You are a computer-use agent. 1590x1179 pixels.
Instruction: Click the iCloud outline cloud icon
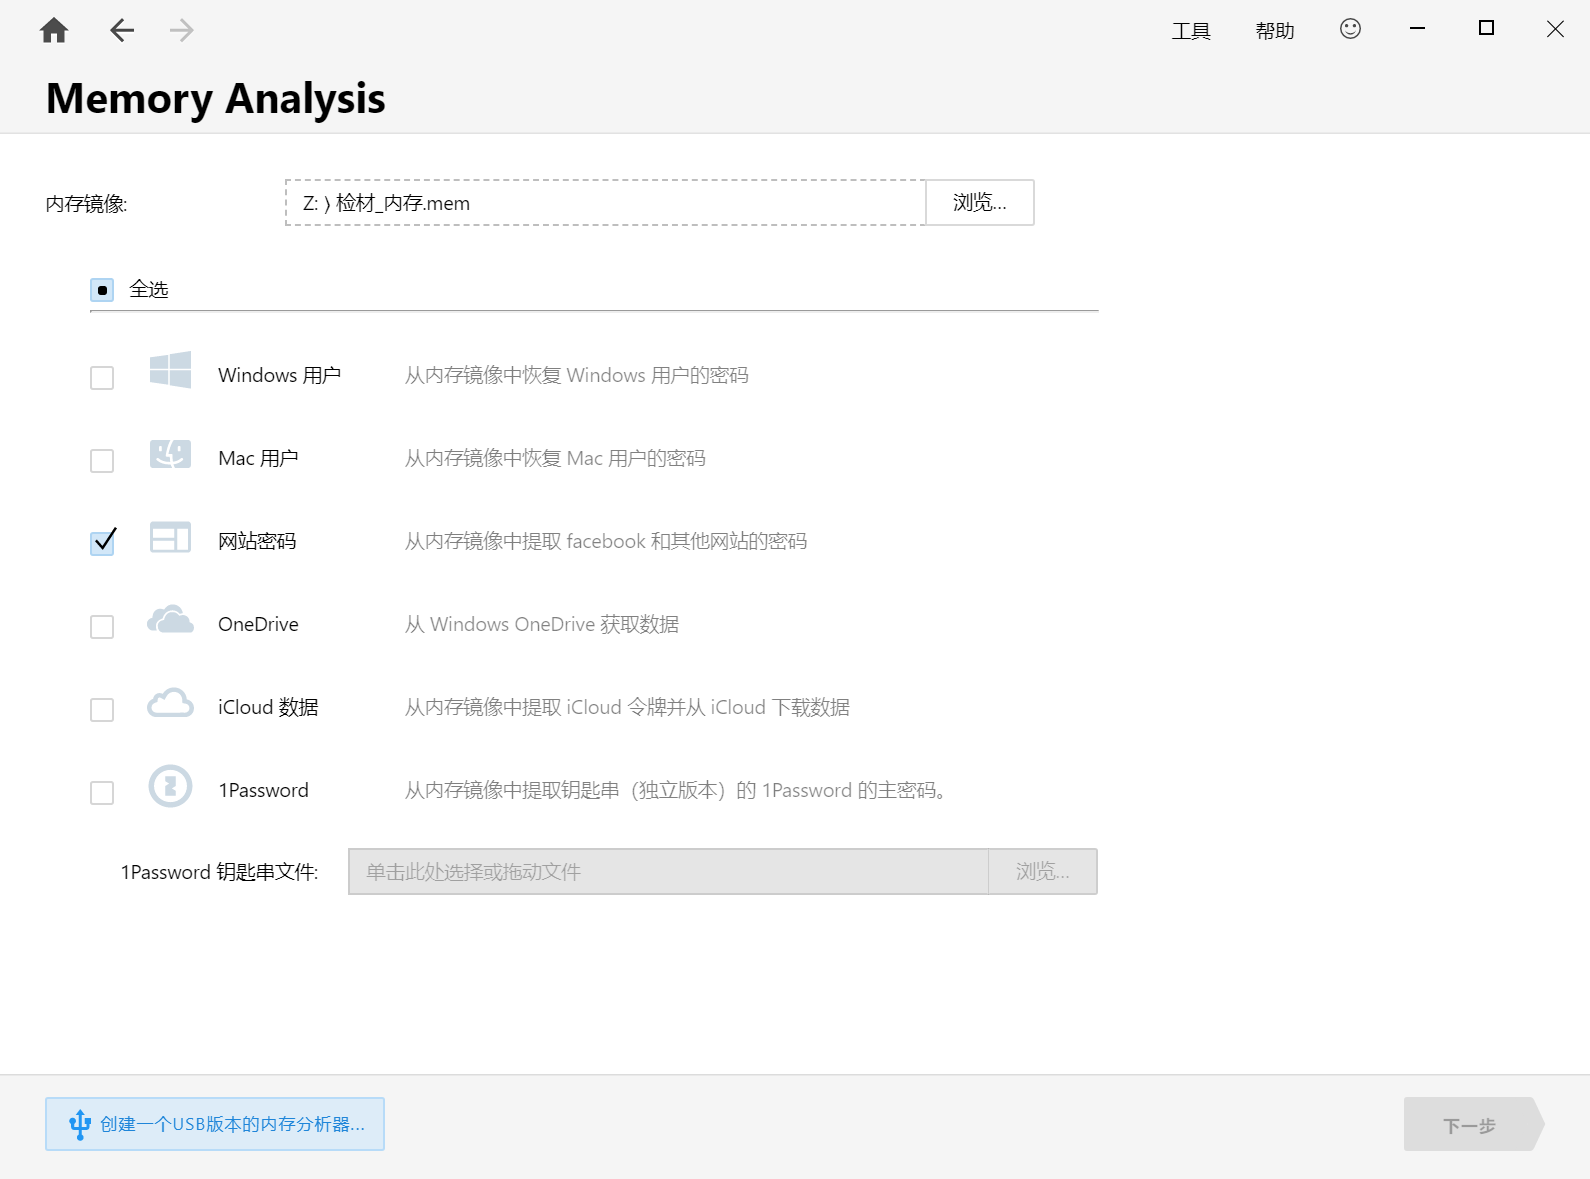click(x=170, y=703)
